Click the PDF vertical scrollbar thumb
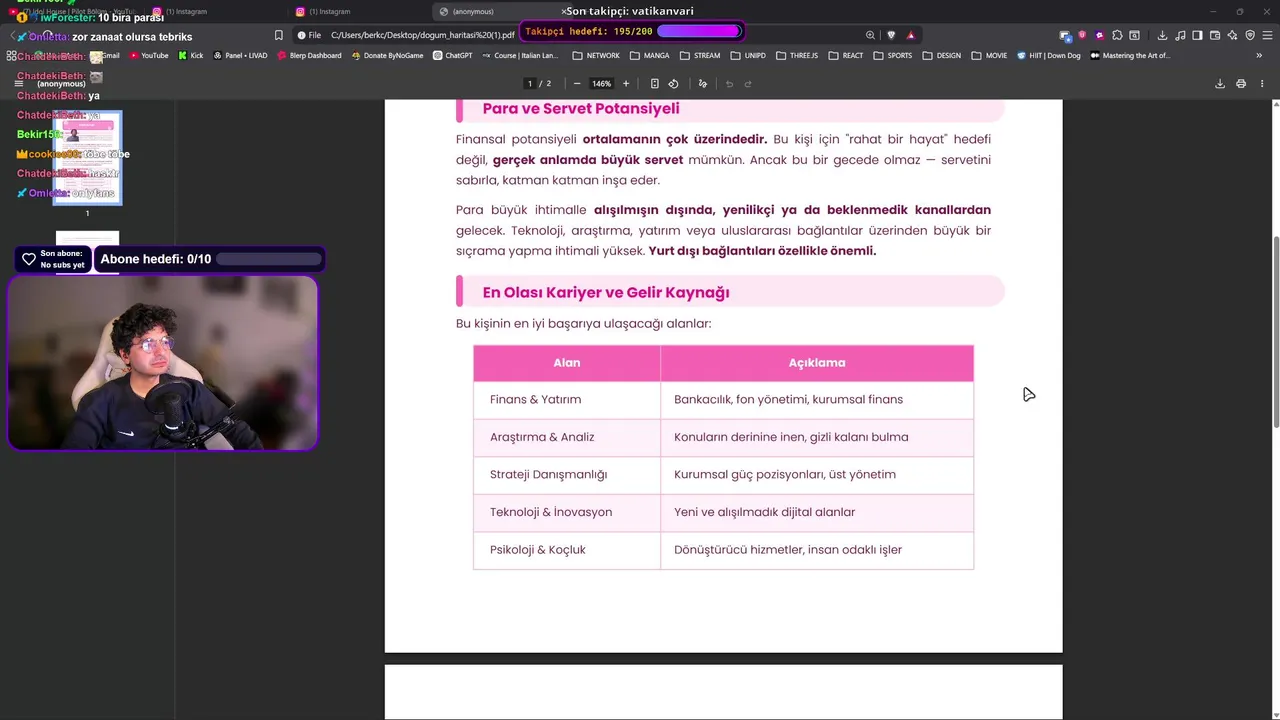The height and width of the screenshot is (720, 1280). click(1276, 333)
